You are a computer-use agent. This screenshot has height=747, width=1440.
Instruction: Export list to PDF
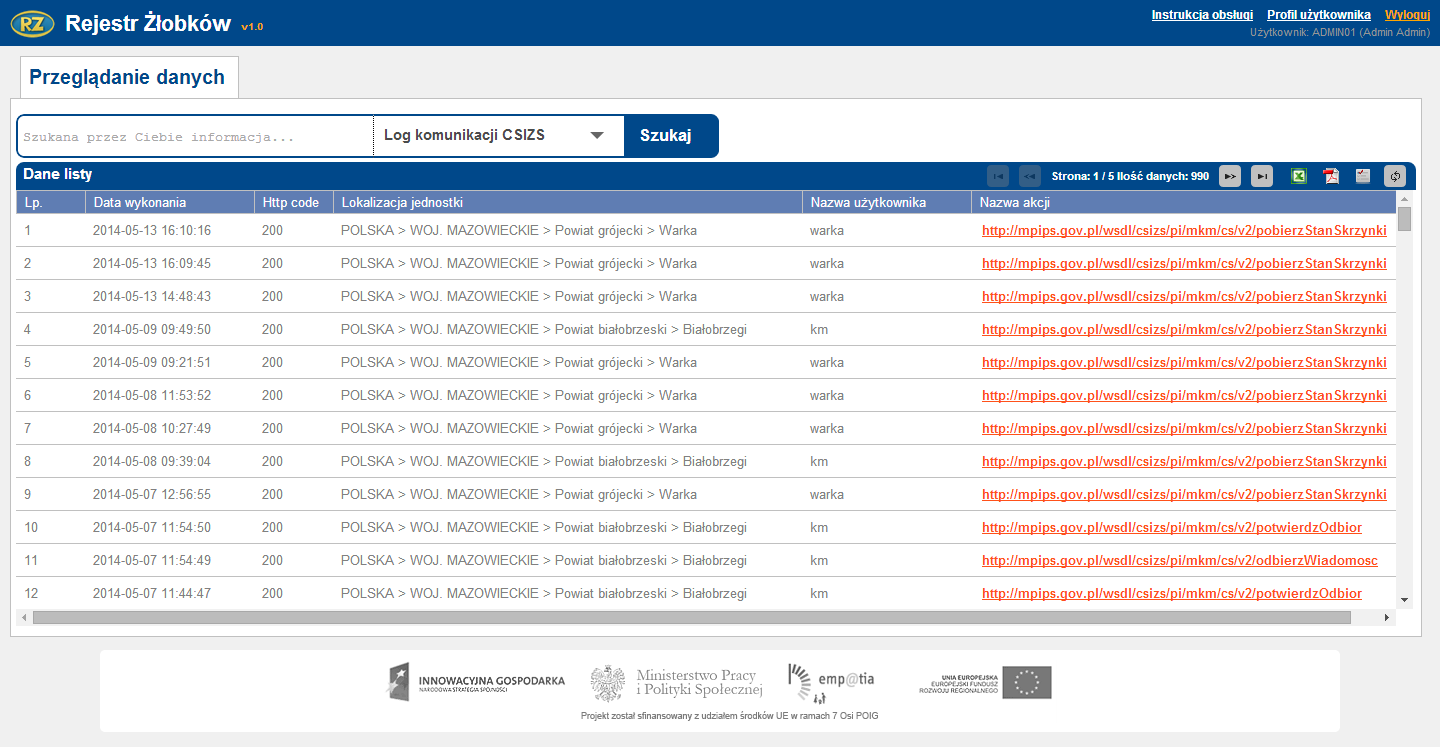[x=1331, y=176]
